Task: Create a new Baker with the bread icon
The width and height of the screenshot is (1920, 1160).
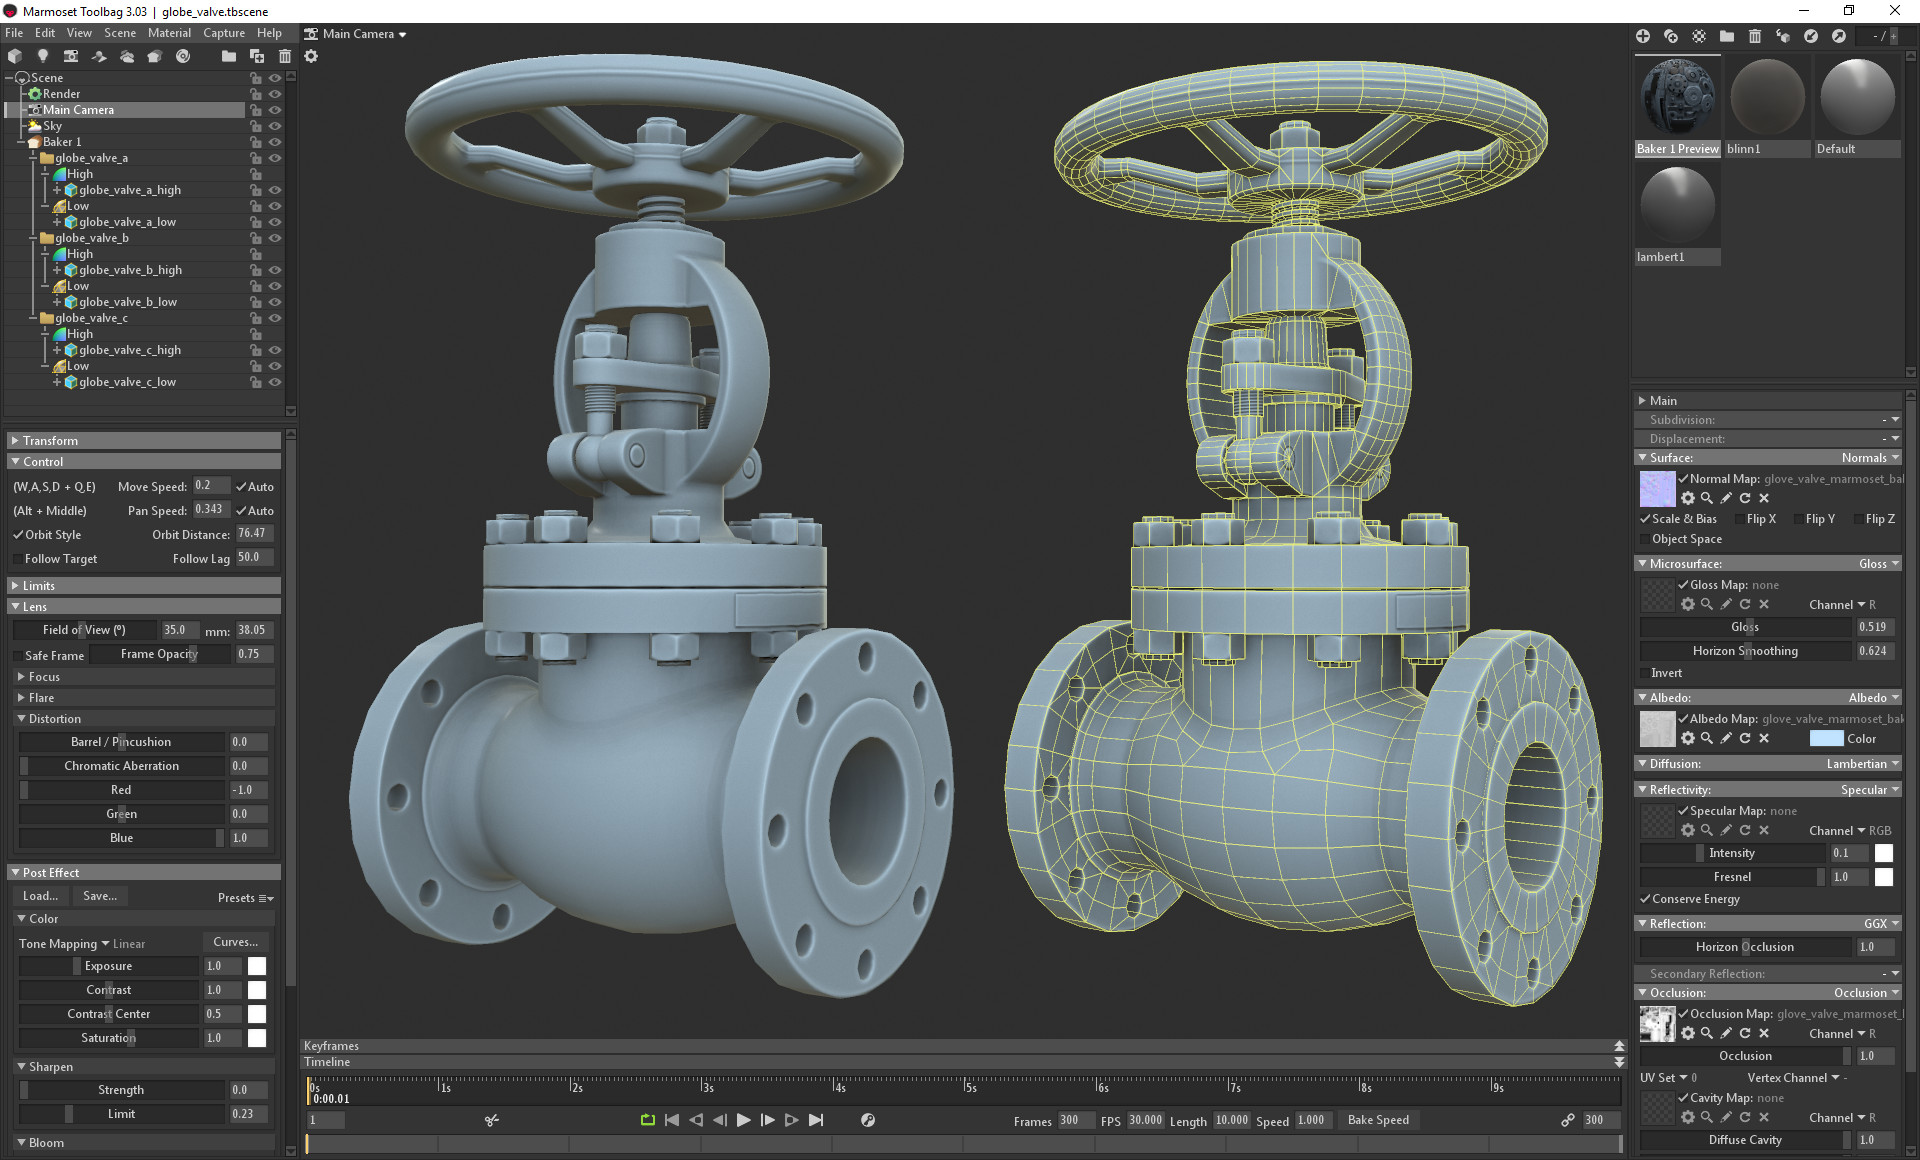Action: [x=154, y=56]
